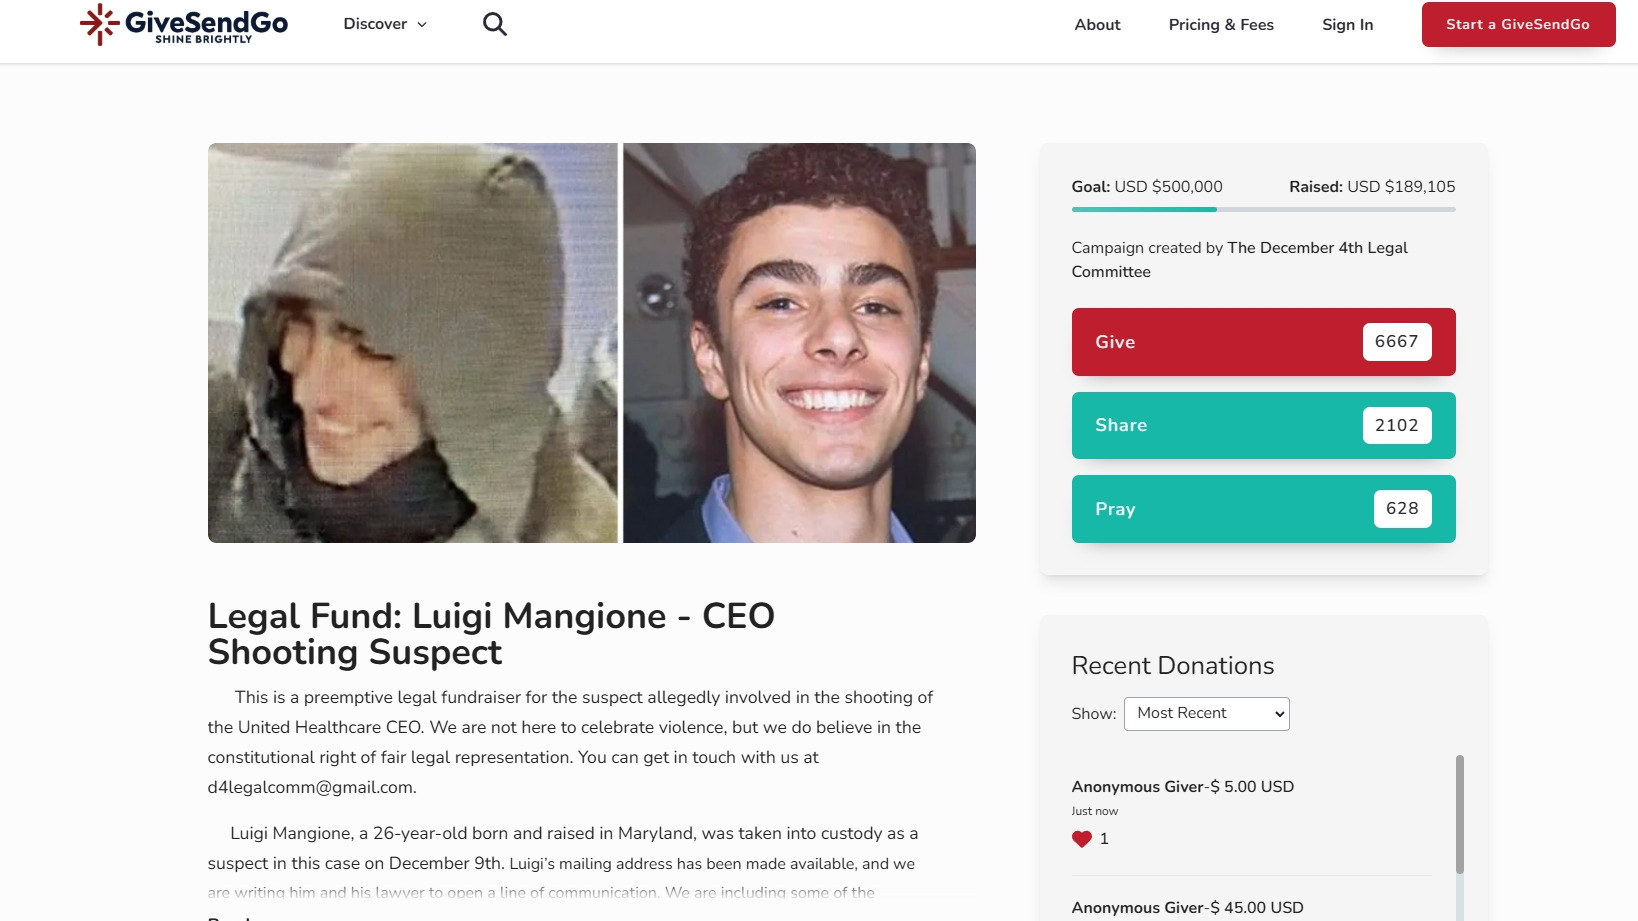Expand the Discover menu chevron

tap(422, 25)
